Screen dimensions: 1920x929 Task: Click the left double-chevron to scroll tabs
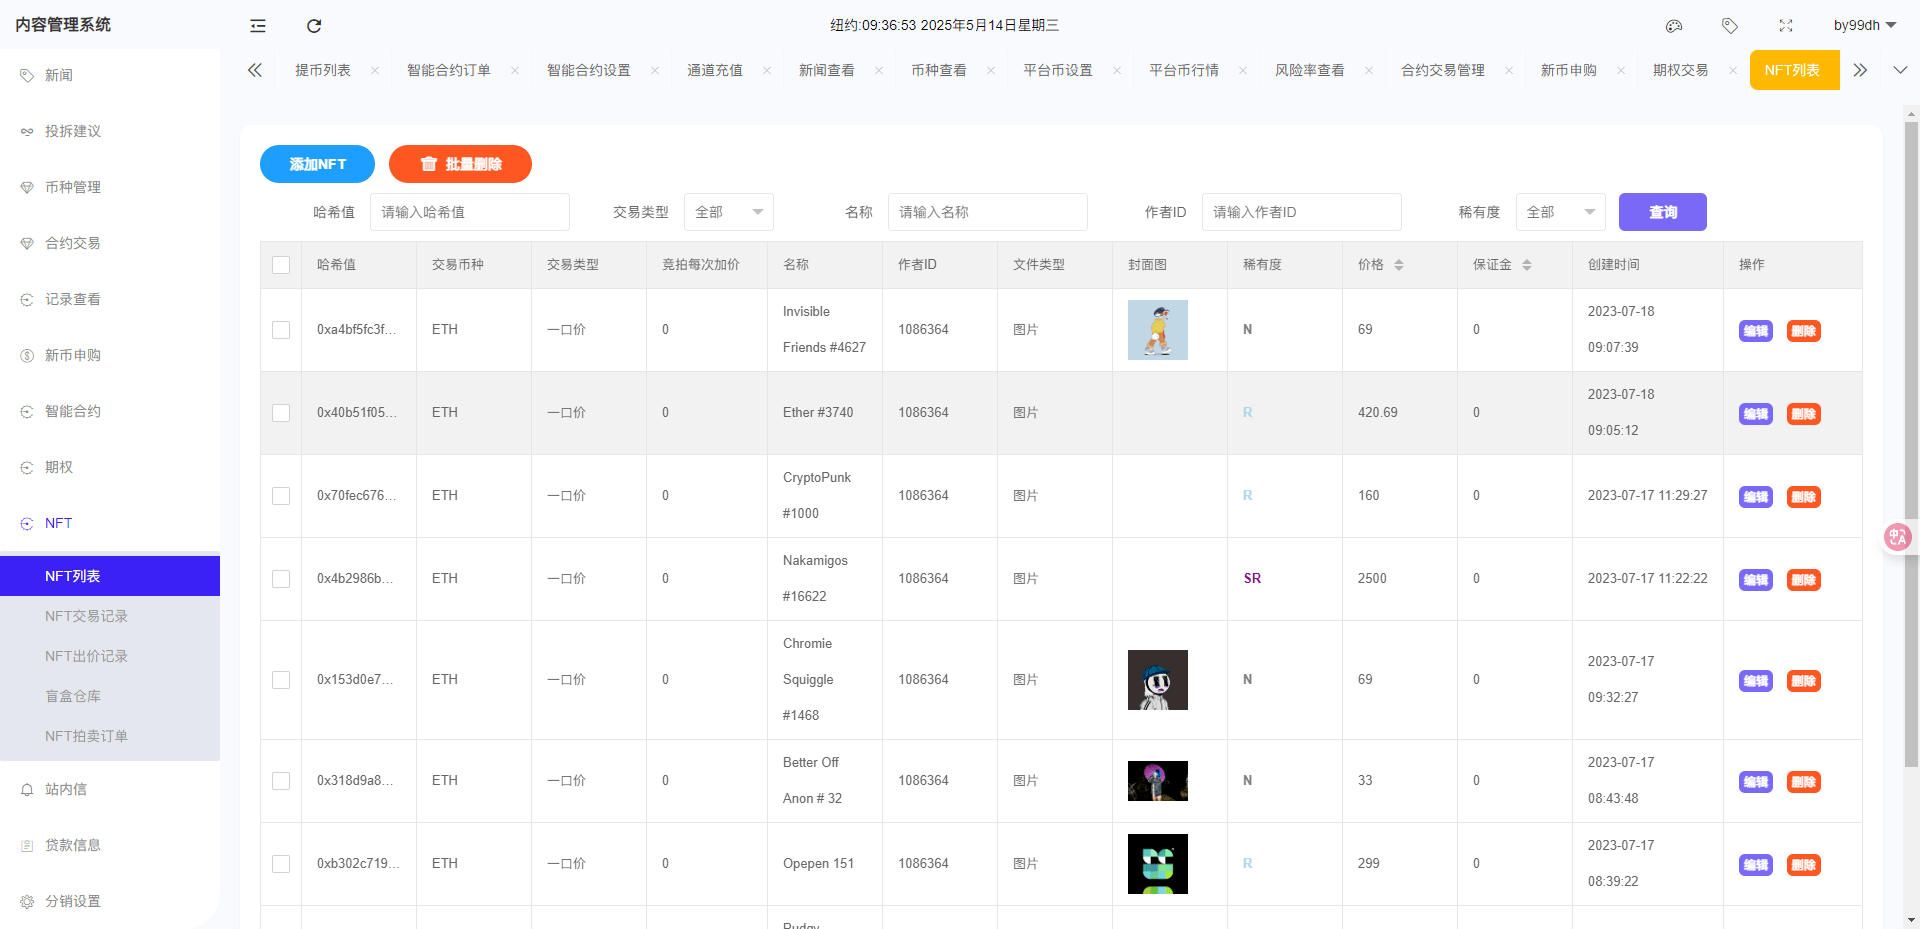[254, 70]
